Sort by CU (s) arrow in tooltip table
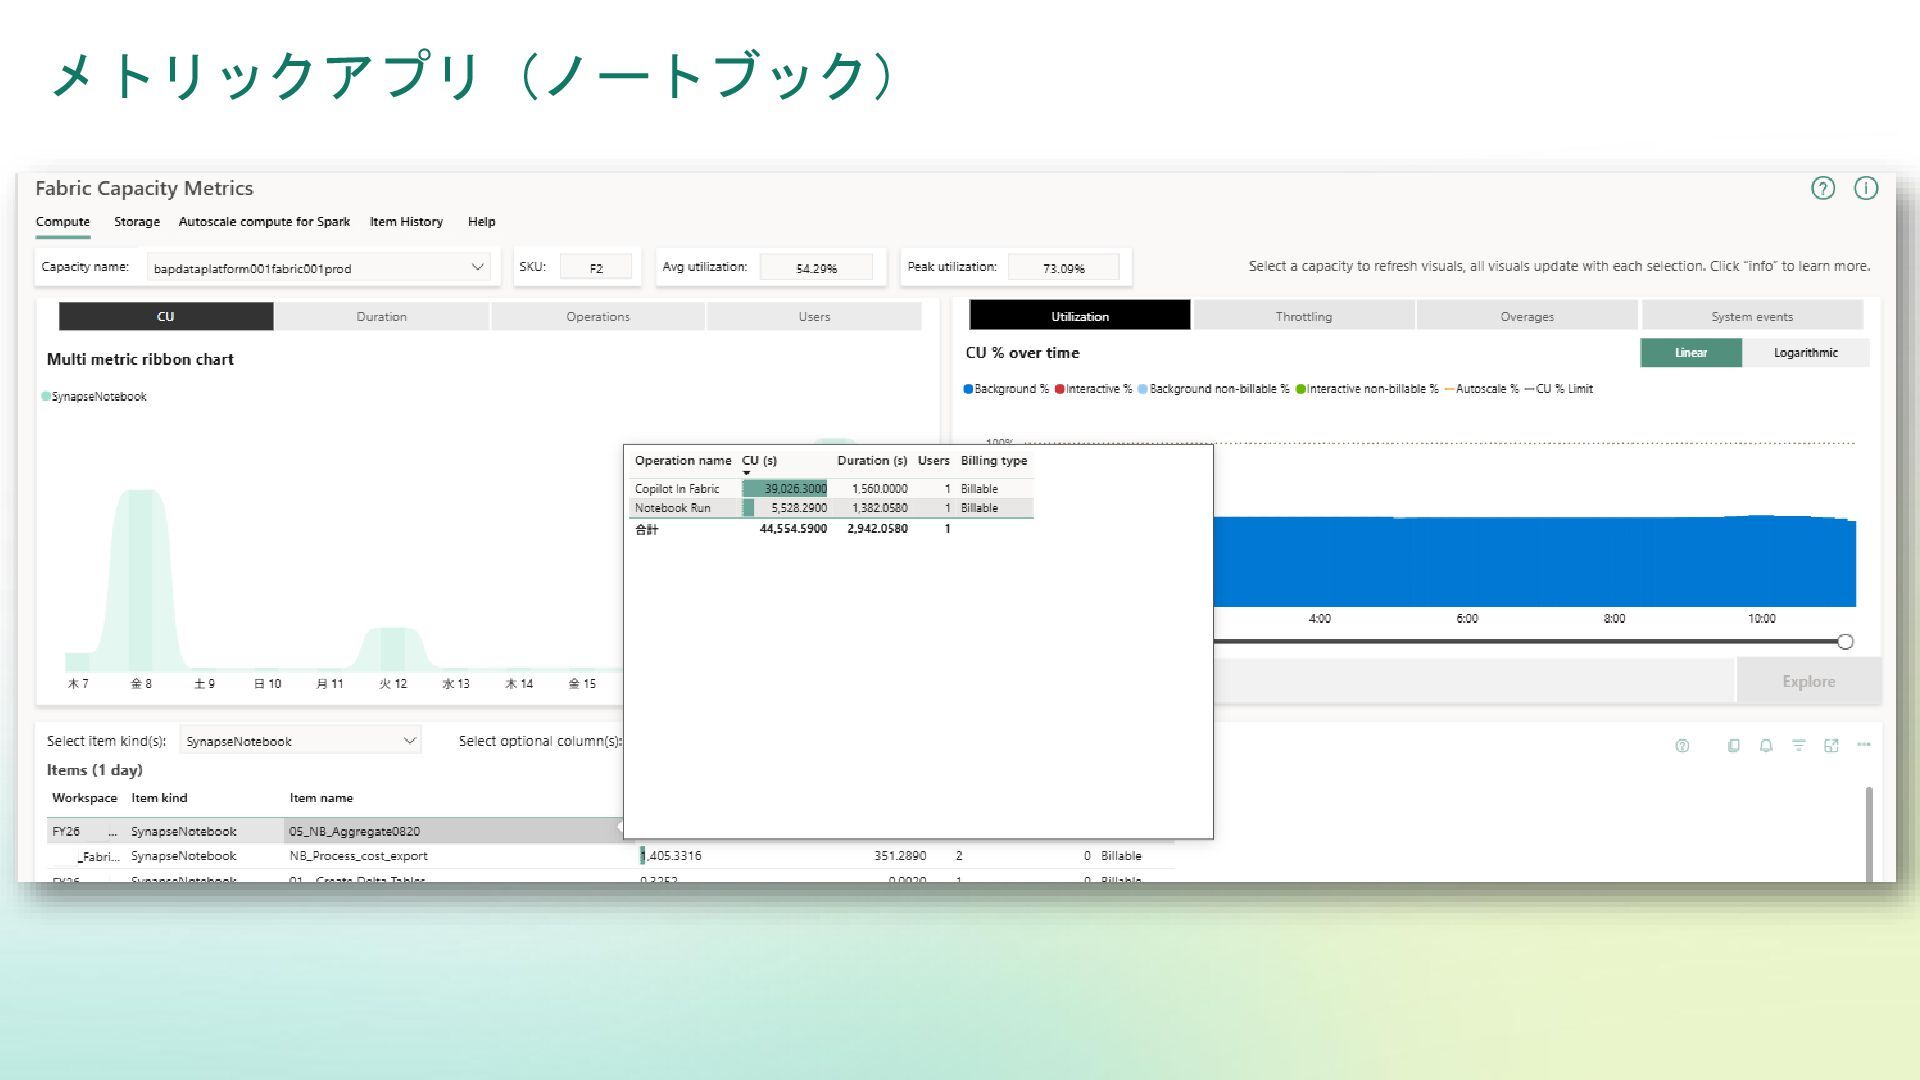Screen dimensions: 1920x1080 (x=746, y=473)
